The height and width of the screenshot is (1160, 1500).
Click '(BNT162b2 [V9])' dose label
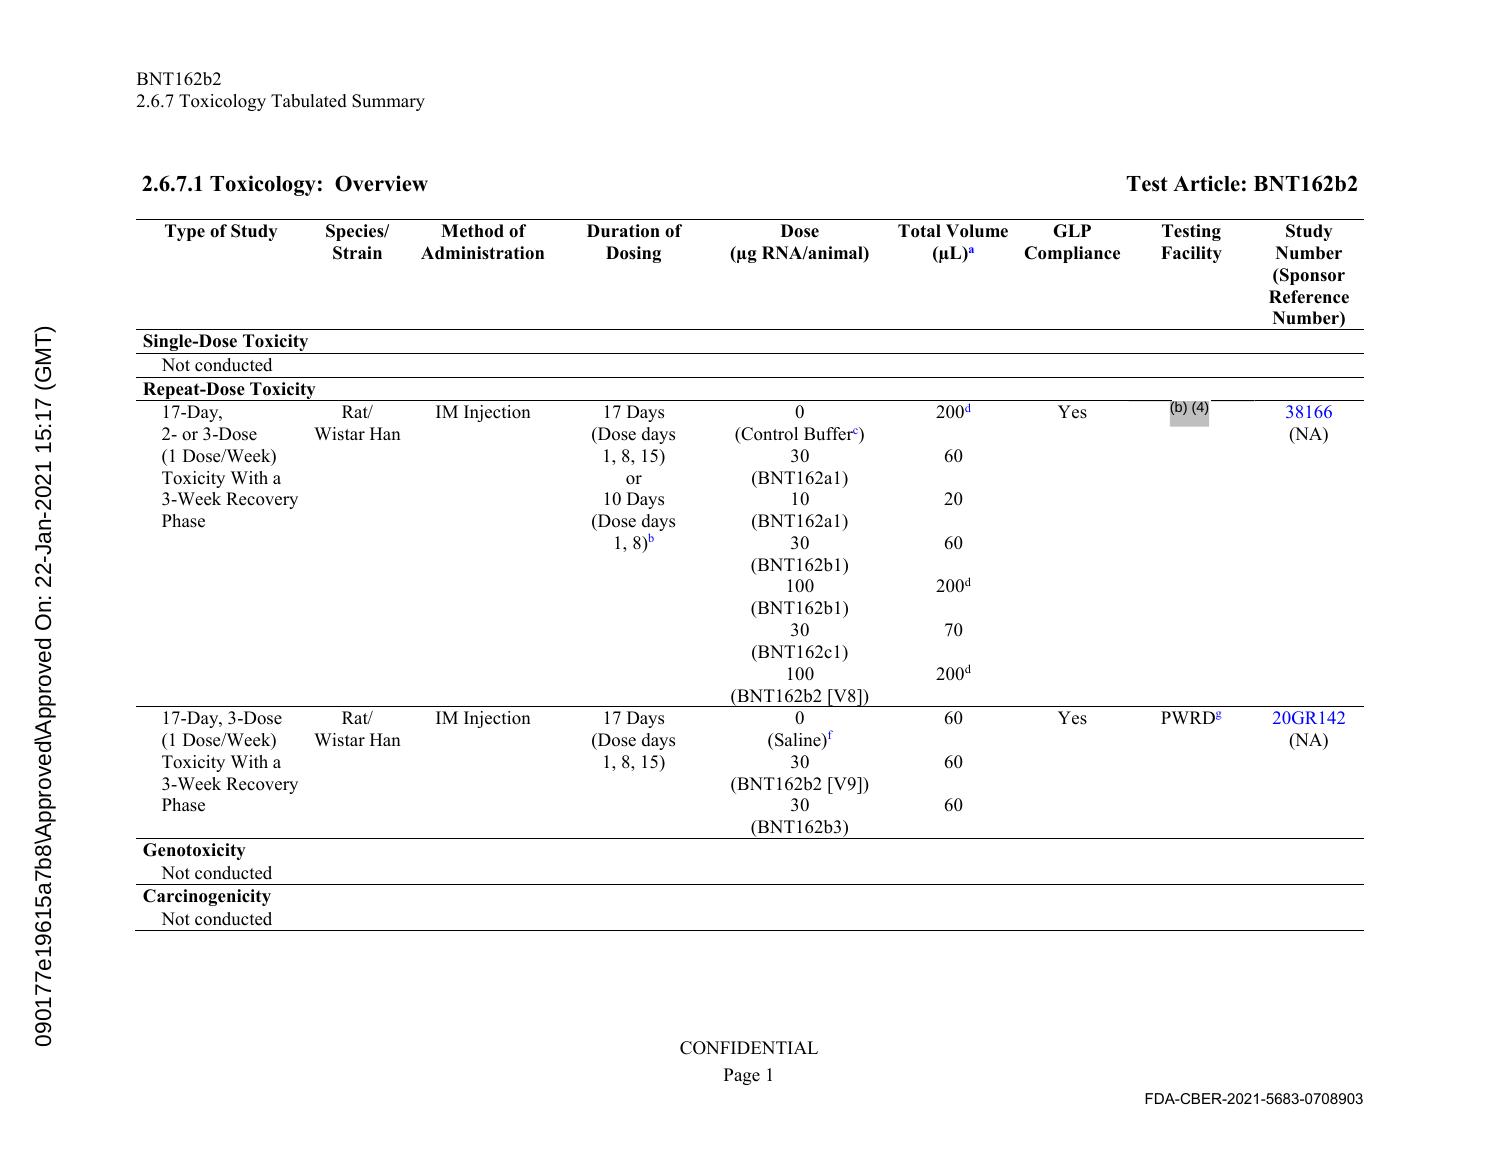(799, 784)
